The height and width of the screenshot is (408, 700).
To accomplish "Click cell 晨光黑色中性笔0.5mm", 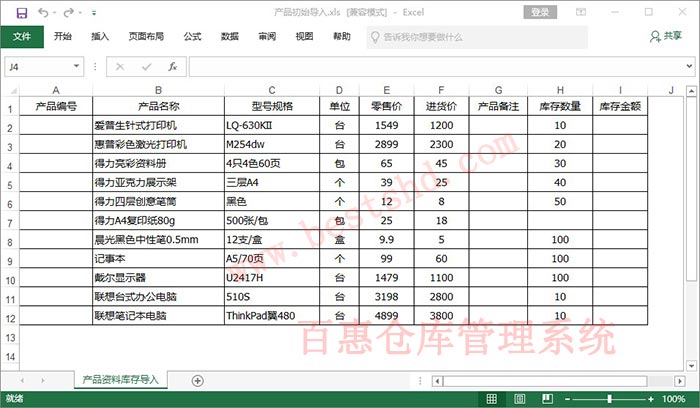I will (x=158, y=240).
